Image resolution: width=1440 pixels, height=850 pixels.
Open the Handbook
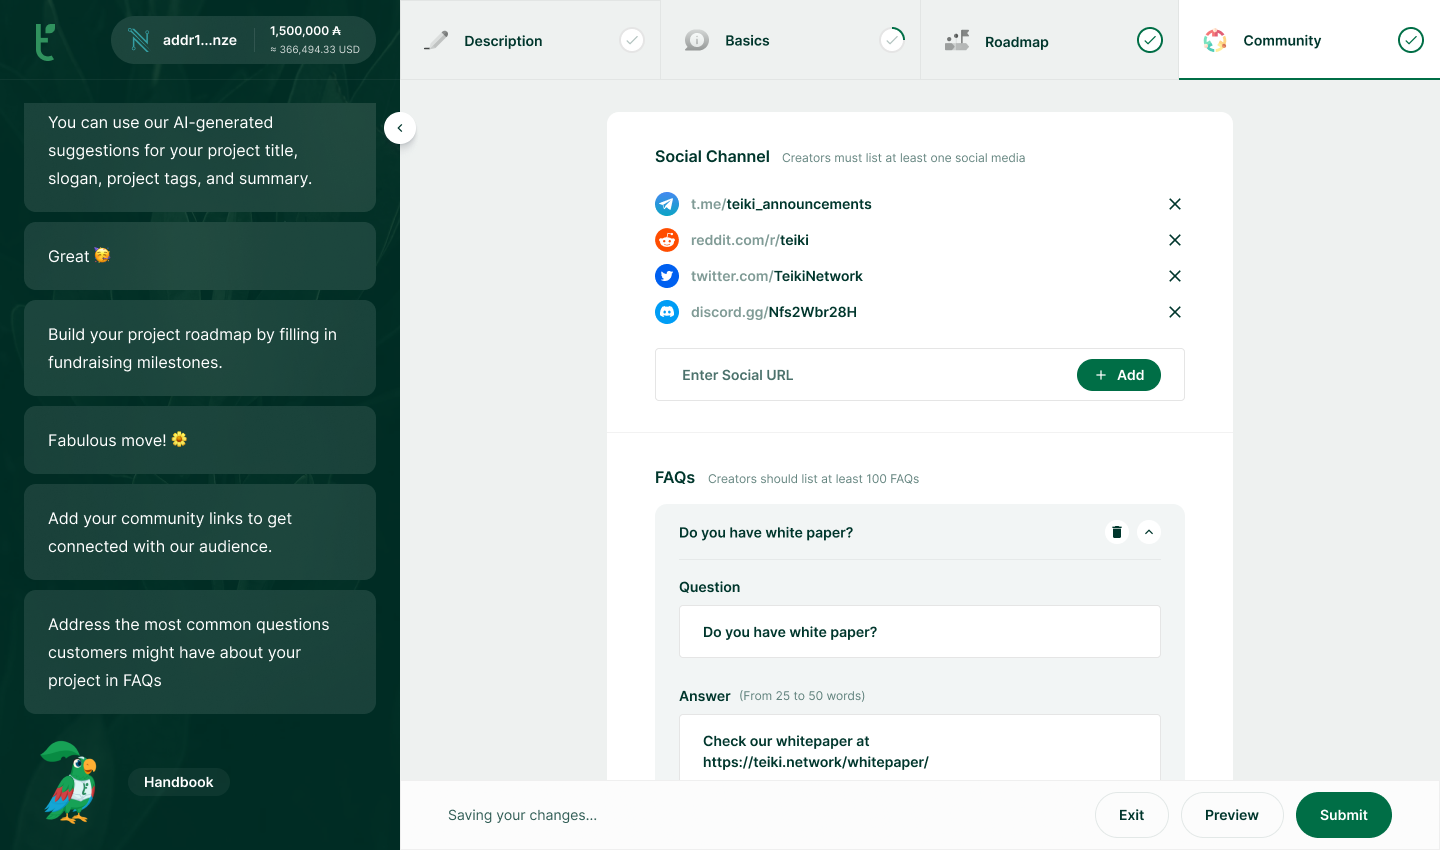point(179,782)
